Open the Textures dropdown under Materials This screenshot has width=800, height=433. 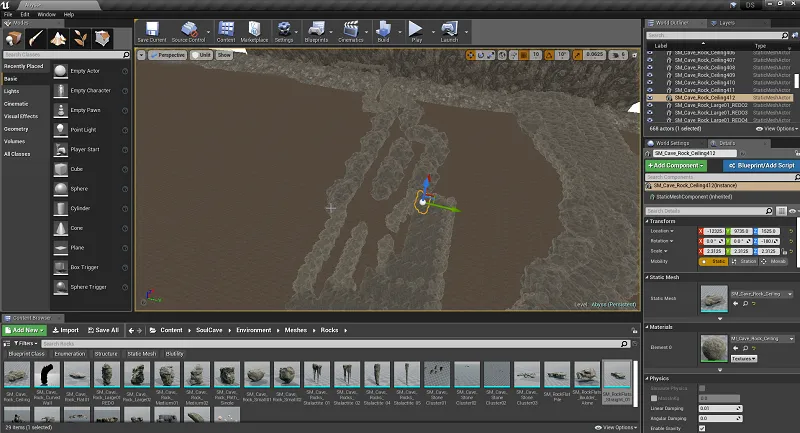(744, 359)
